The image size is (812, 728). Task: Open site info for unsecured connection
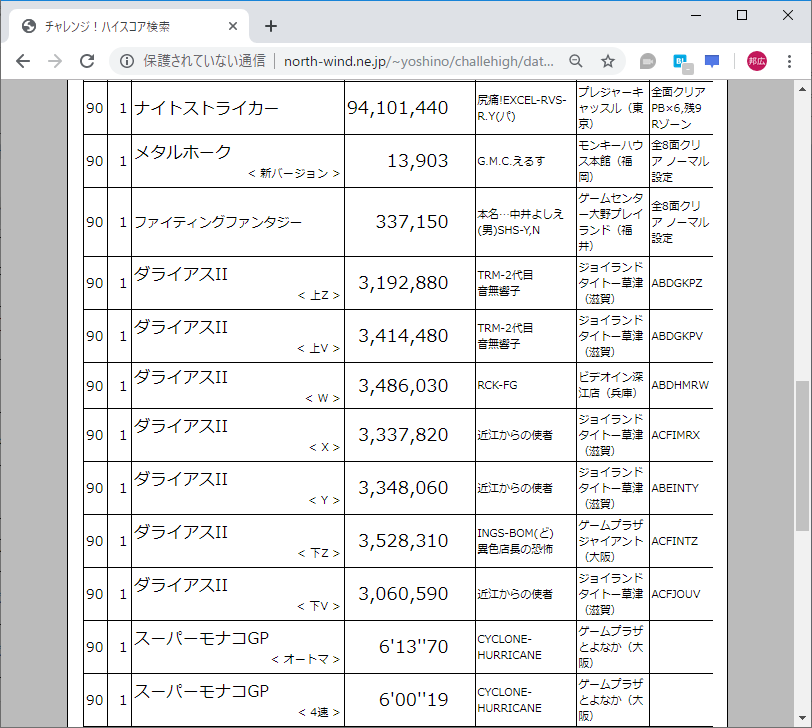click(127, 61)
